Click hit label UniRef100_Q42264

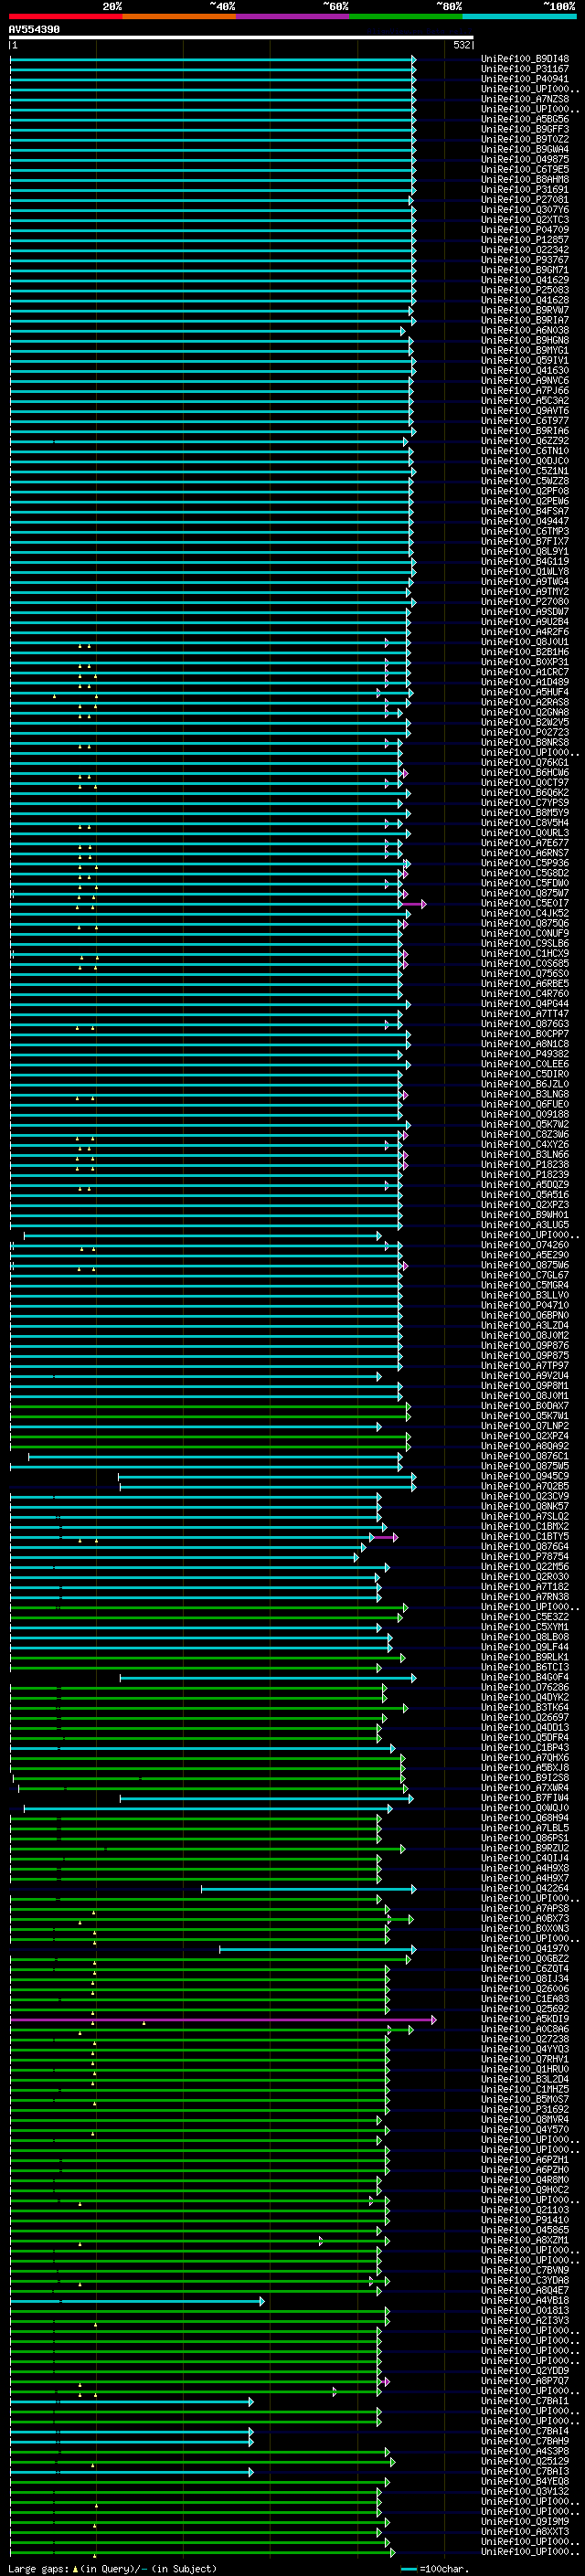click(x=525, y=1888)
